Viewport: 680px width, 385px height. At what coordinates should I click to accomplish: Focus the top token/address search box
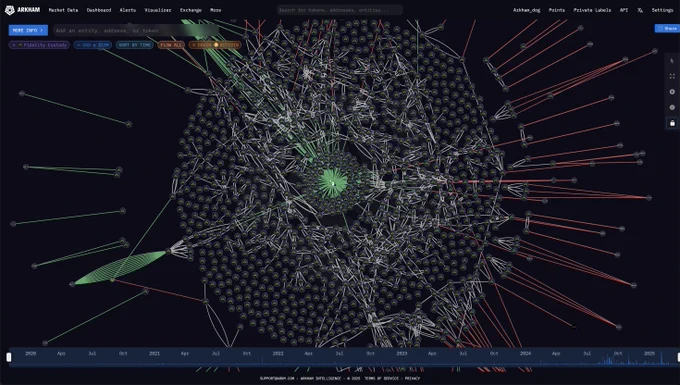pyautogui.click(x=340, y=10)
